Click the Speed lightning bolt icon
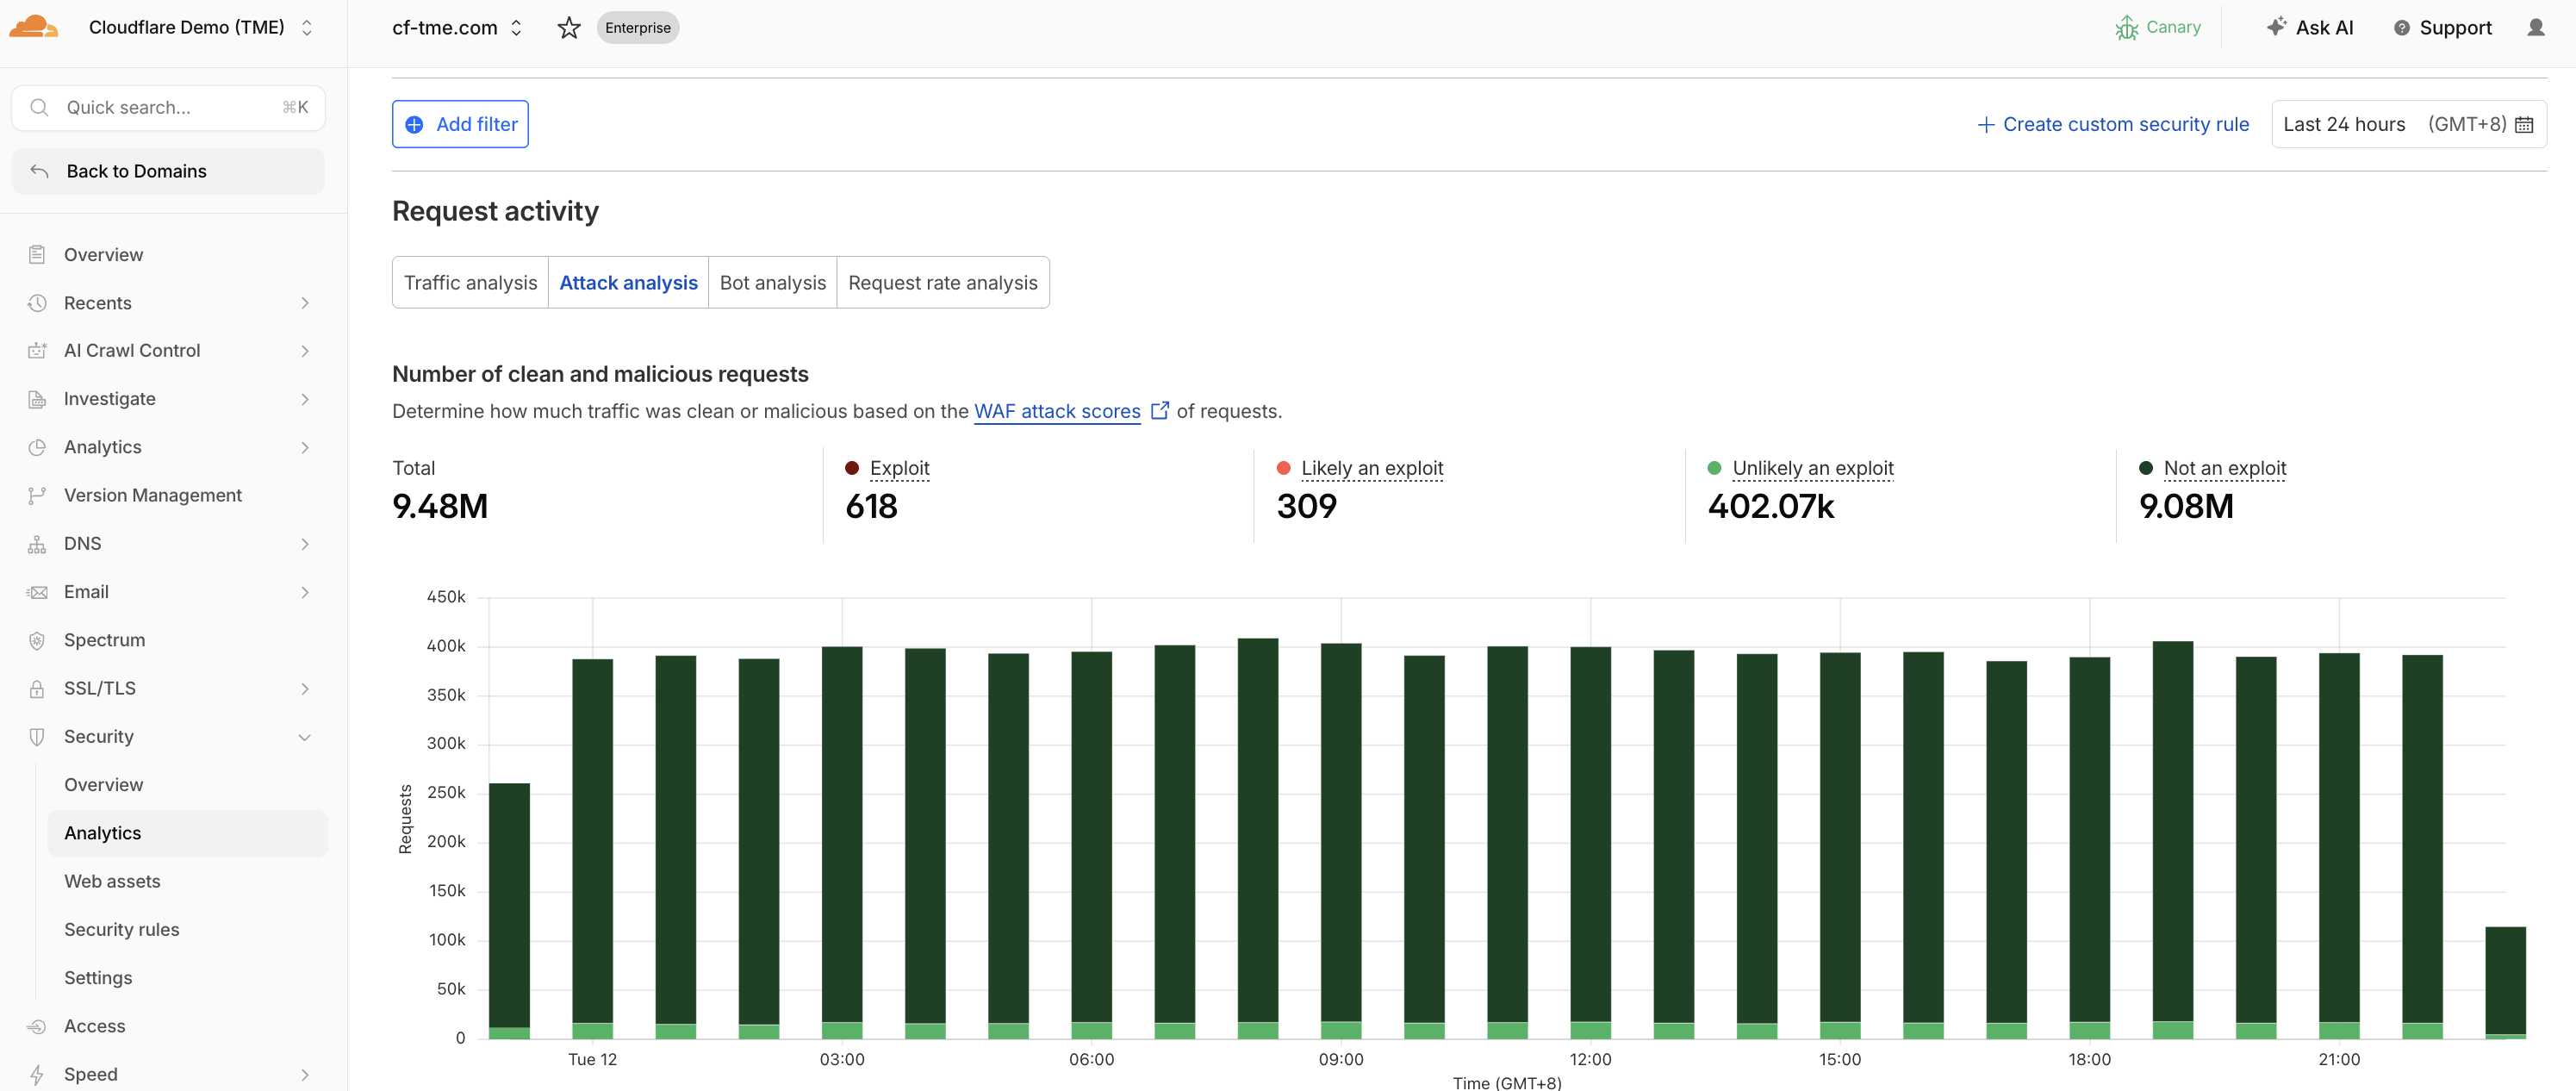 (x=37, y=1075)
